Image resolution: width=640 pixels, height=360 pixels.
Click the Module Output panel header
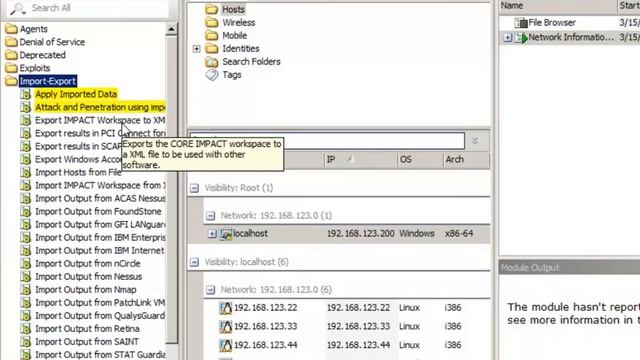(x=569, y=268)
